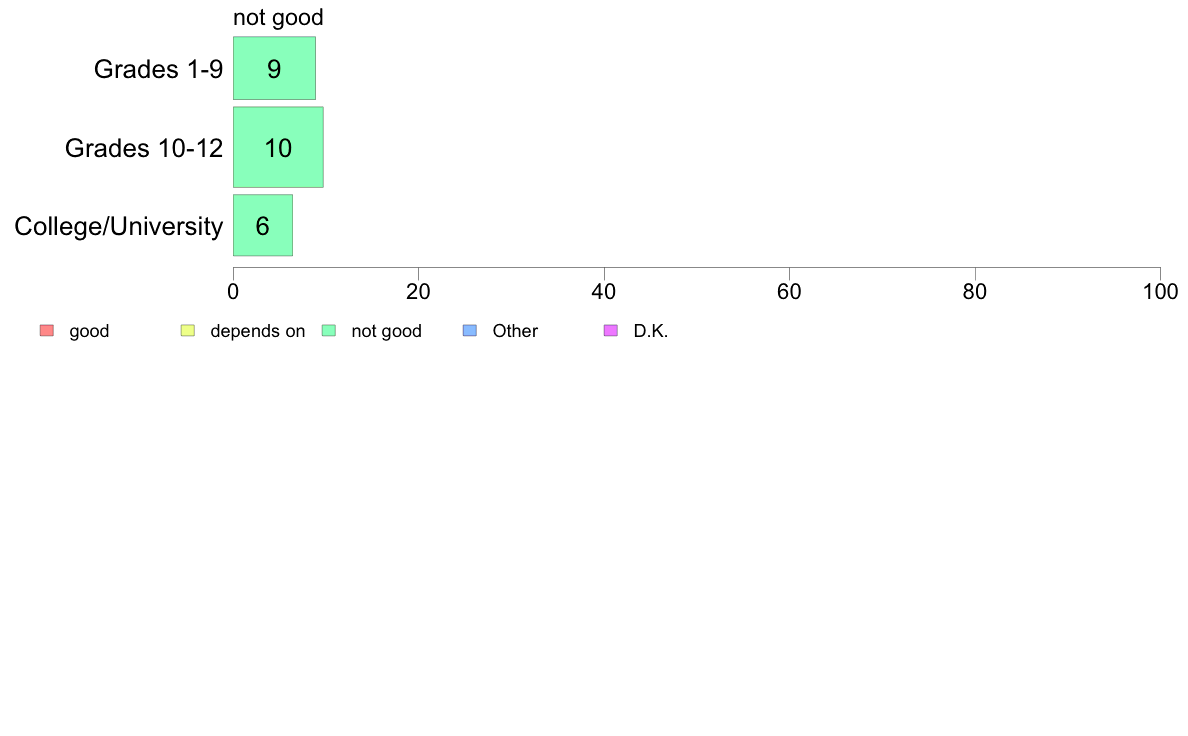Click the green 'not good' legend swatch
The image size is (1188, 736).
(329, 330)
